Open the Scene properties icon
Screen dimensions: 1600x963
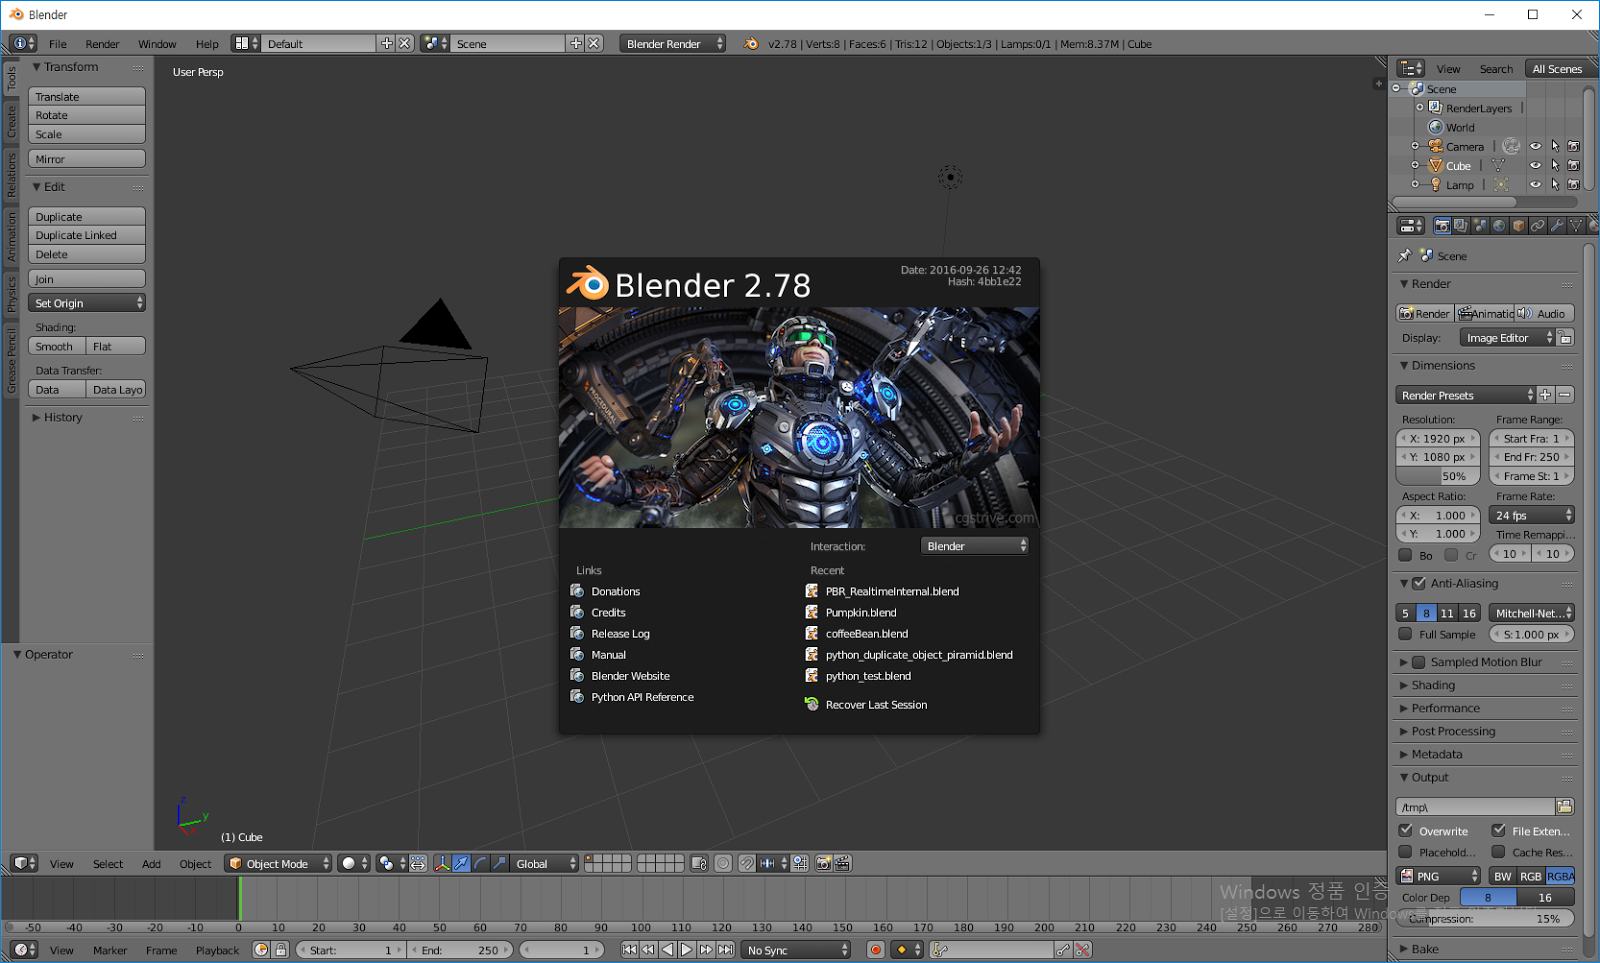[1480, 227]
